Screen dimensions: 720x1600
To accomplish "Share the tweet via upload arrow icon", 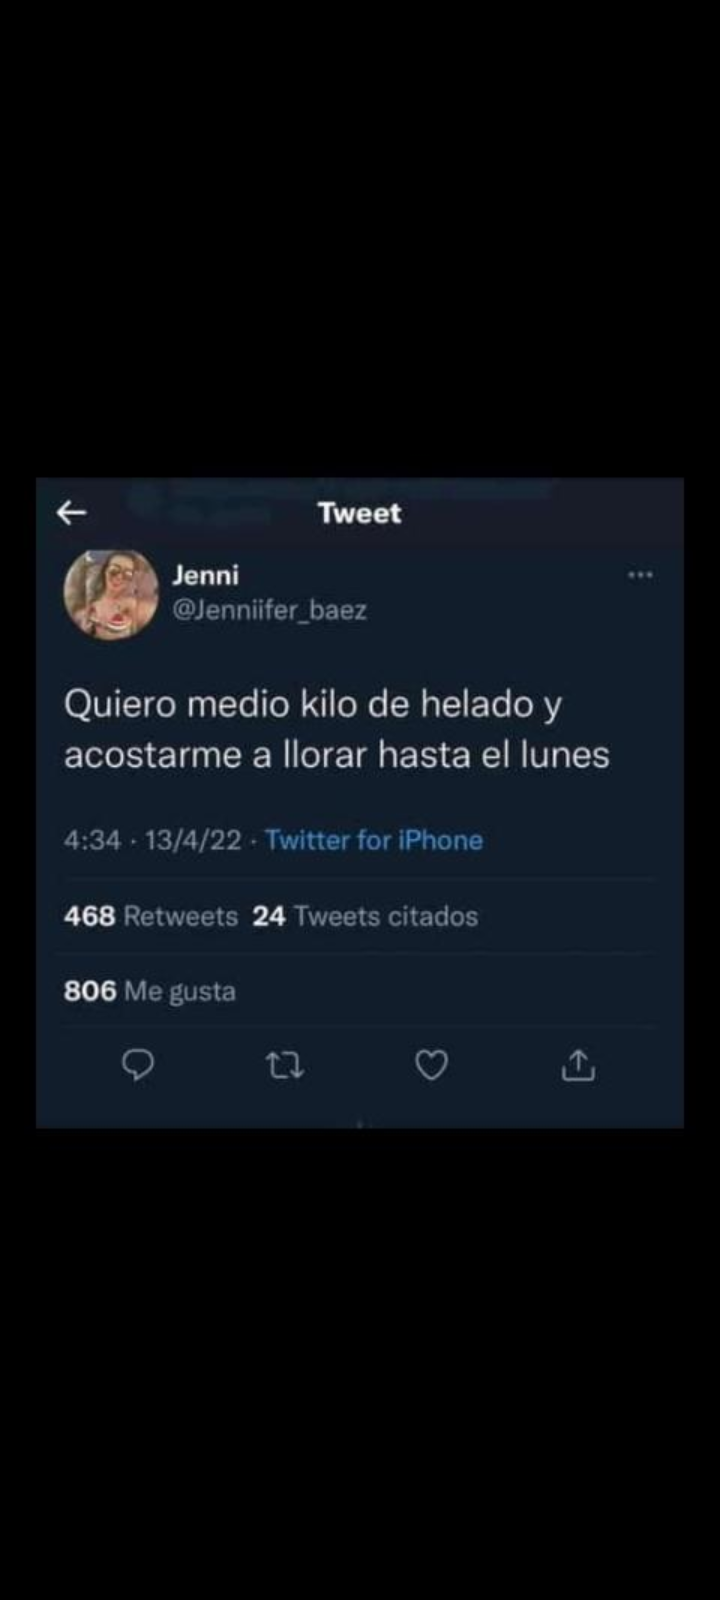I will tap(578, 1065).
